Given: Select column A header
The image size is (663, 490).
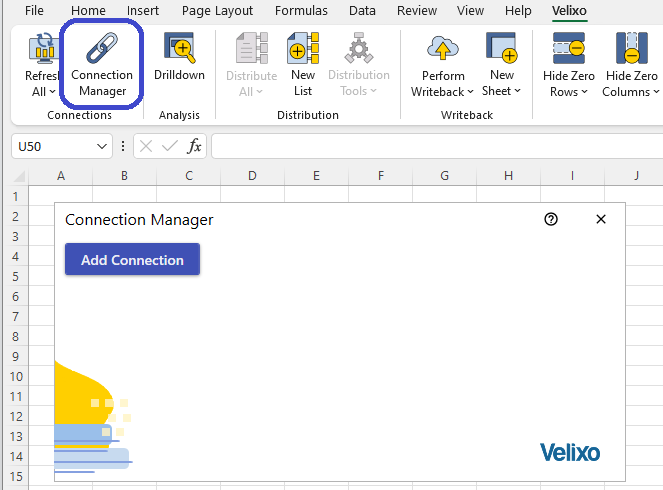Looking at the screenshot, I should 61,175.
